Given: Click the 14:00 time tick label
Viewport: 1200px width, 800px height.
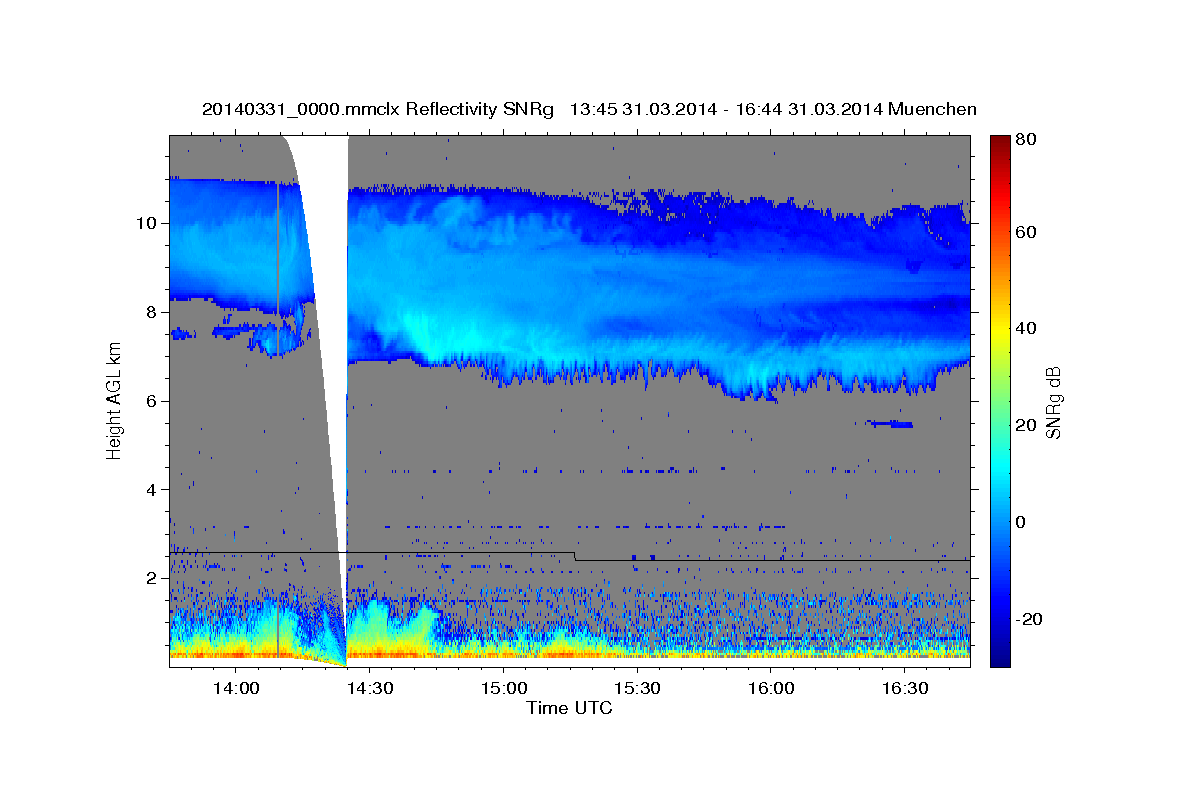Looking at the screenshot, I should click(x=236, y=689).
